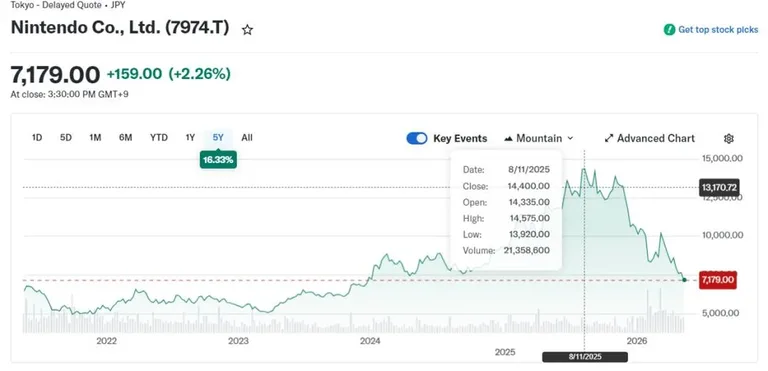
Task: Click the Nintendo Co., Ltd. (7974.T) title
Action: tap(120, 27)
